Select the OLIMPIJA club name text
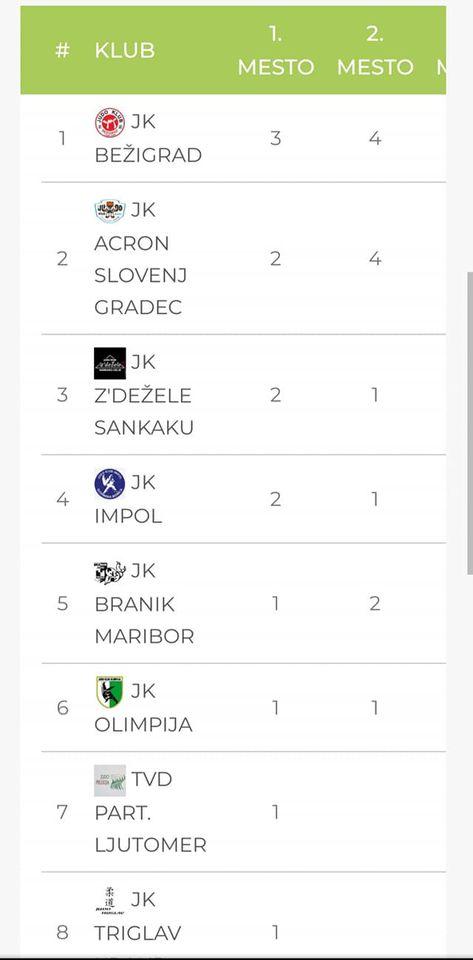The image size is (473, 960). coord(144,725)
